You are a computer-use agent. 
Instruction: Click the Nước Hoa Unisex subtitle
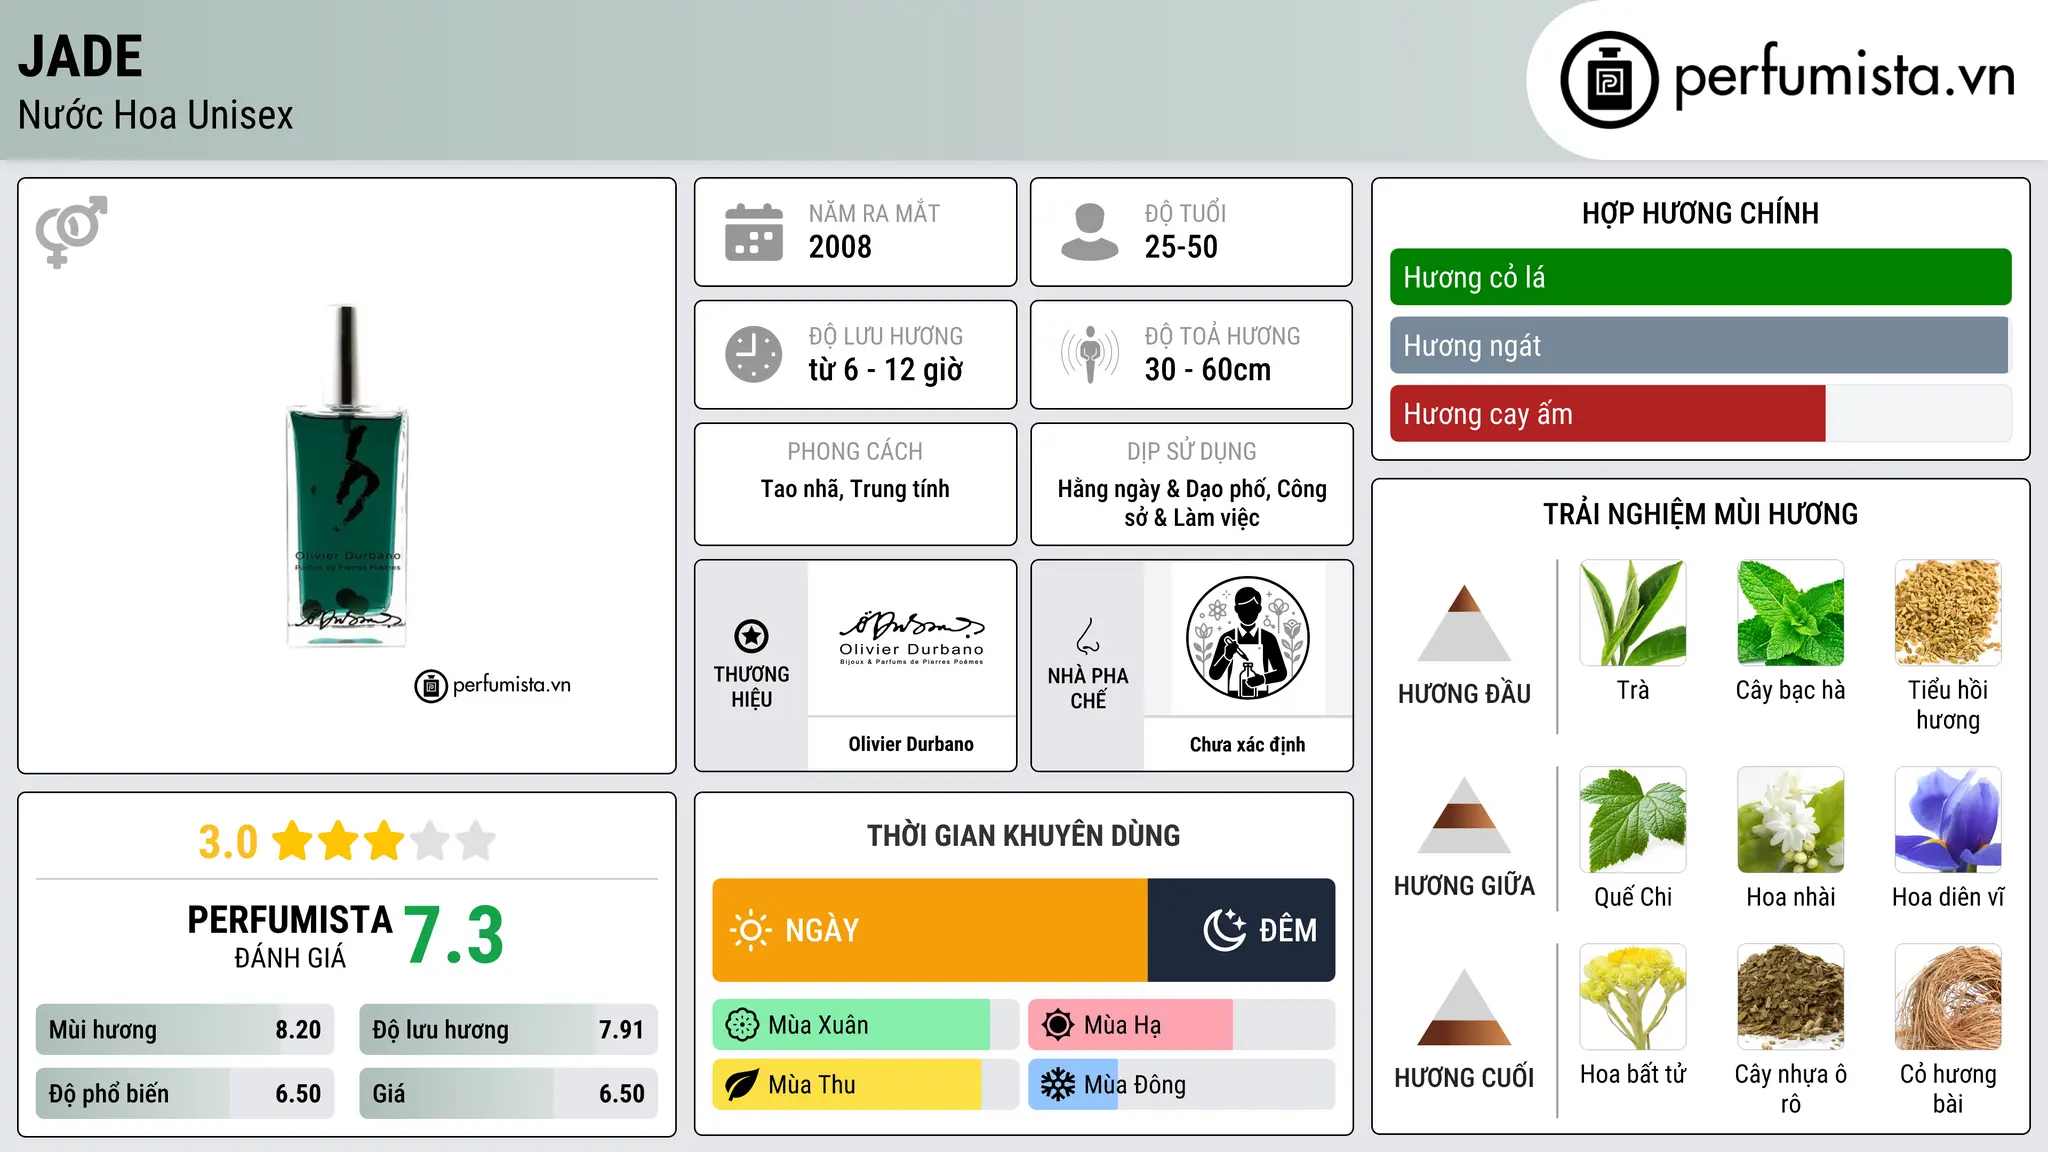[156, 115]
